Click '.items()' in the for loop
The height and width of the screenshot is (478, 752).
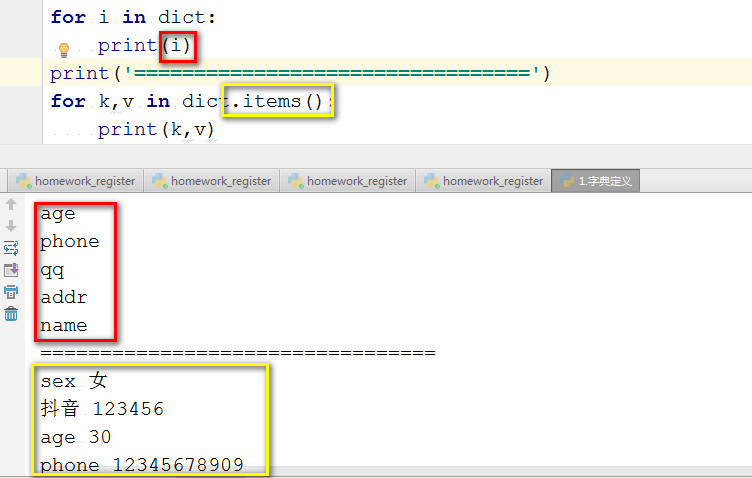[x=277, y=101]
